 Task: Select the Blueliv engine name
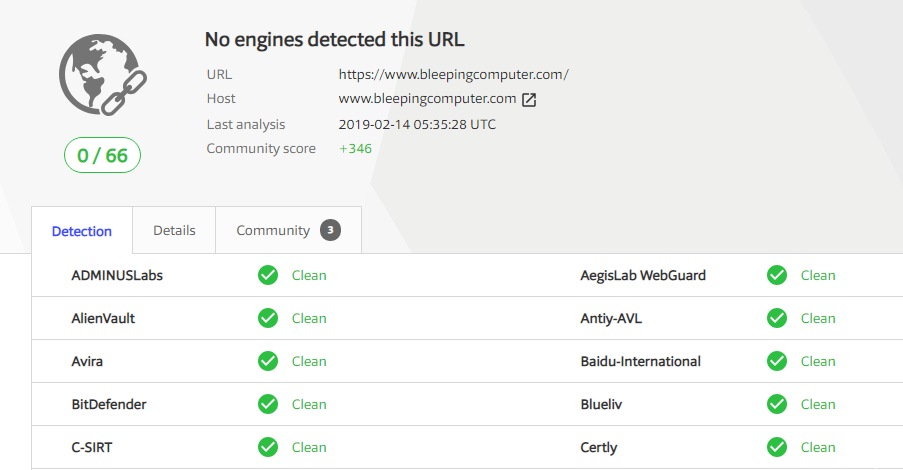601,404
